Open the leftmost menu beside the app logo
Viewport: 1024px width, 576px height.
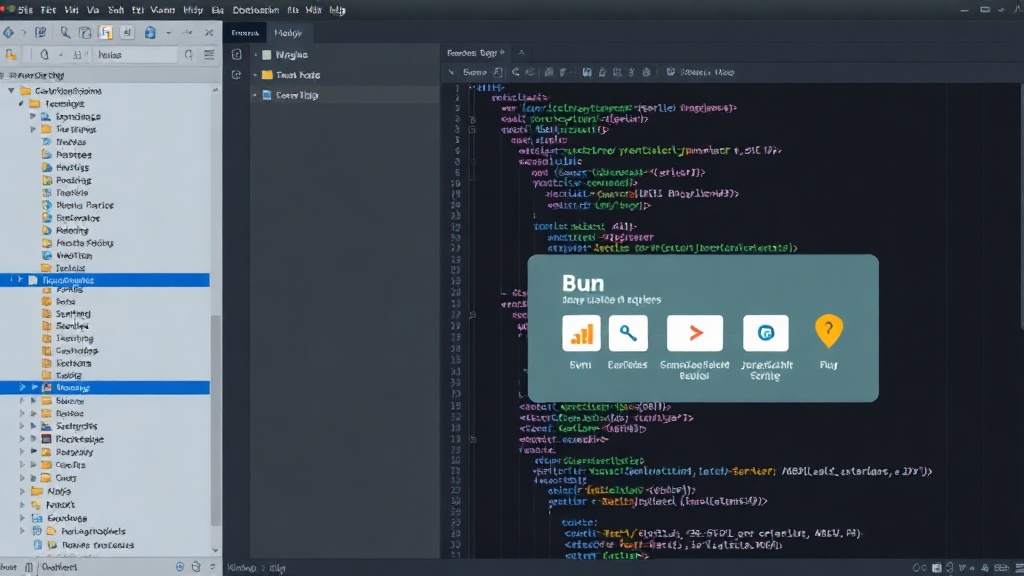[x=25, y=10]
